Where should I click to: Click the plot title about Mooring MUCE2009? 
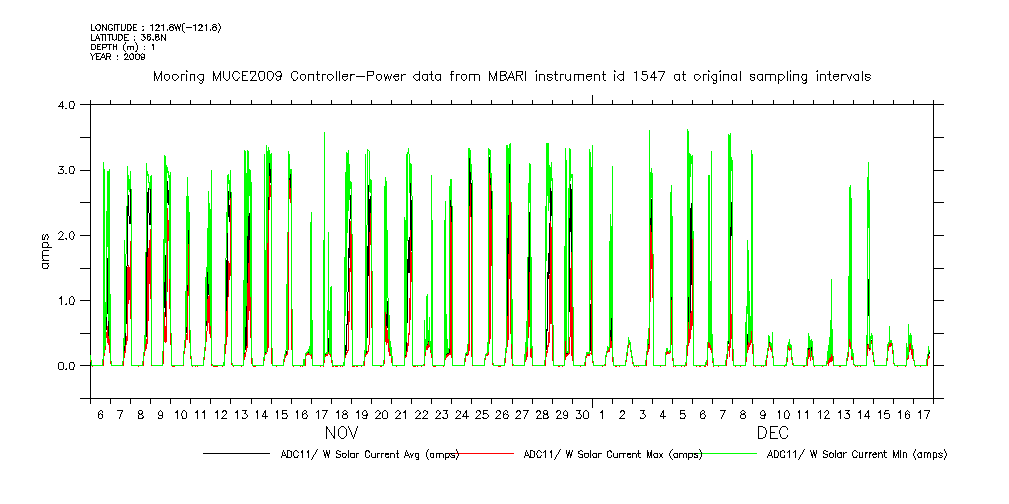click(511, 76)
